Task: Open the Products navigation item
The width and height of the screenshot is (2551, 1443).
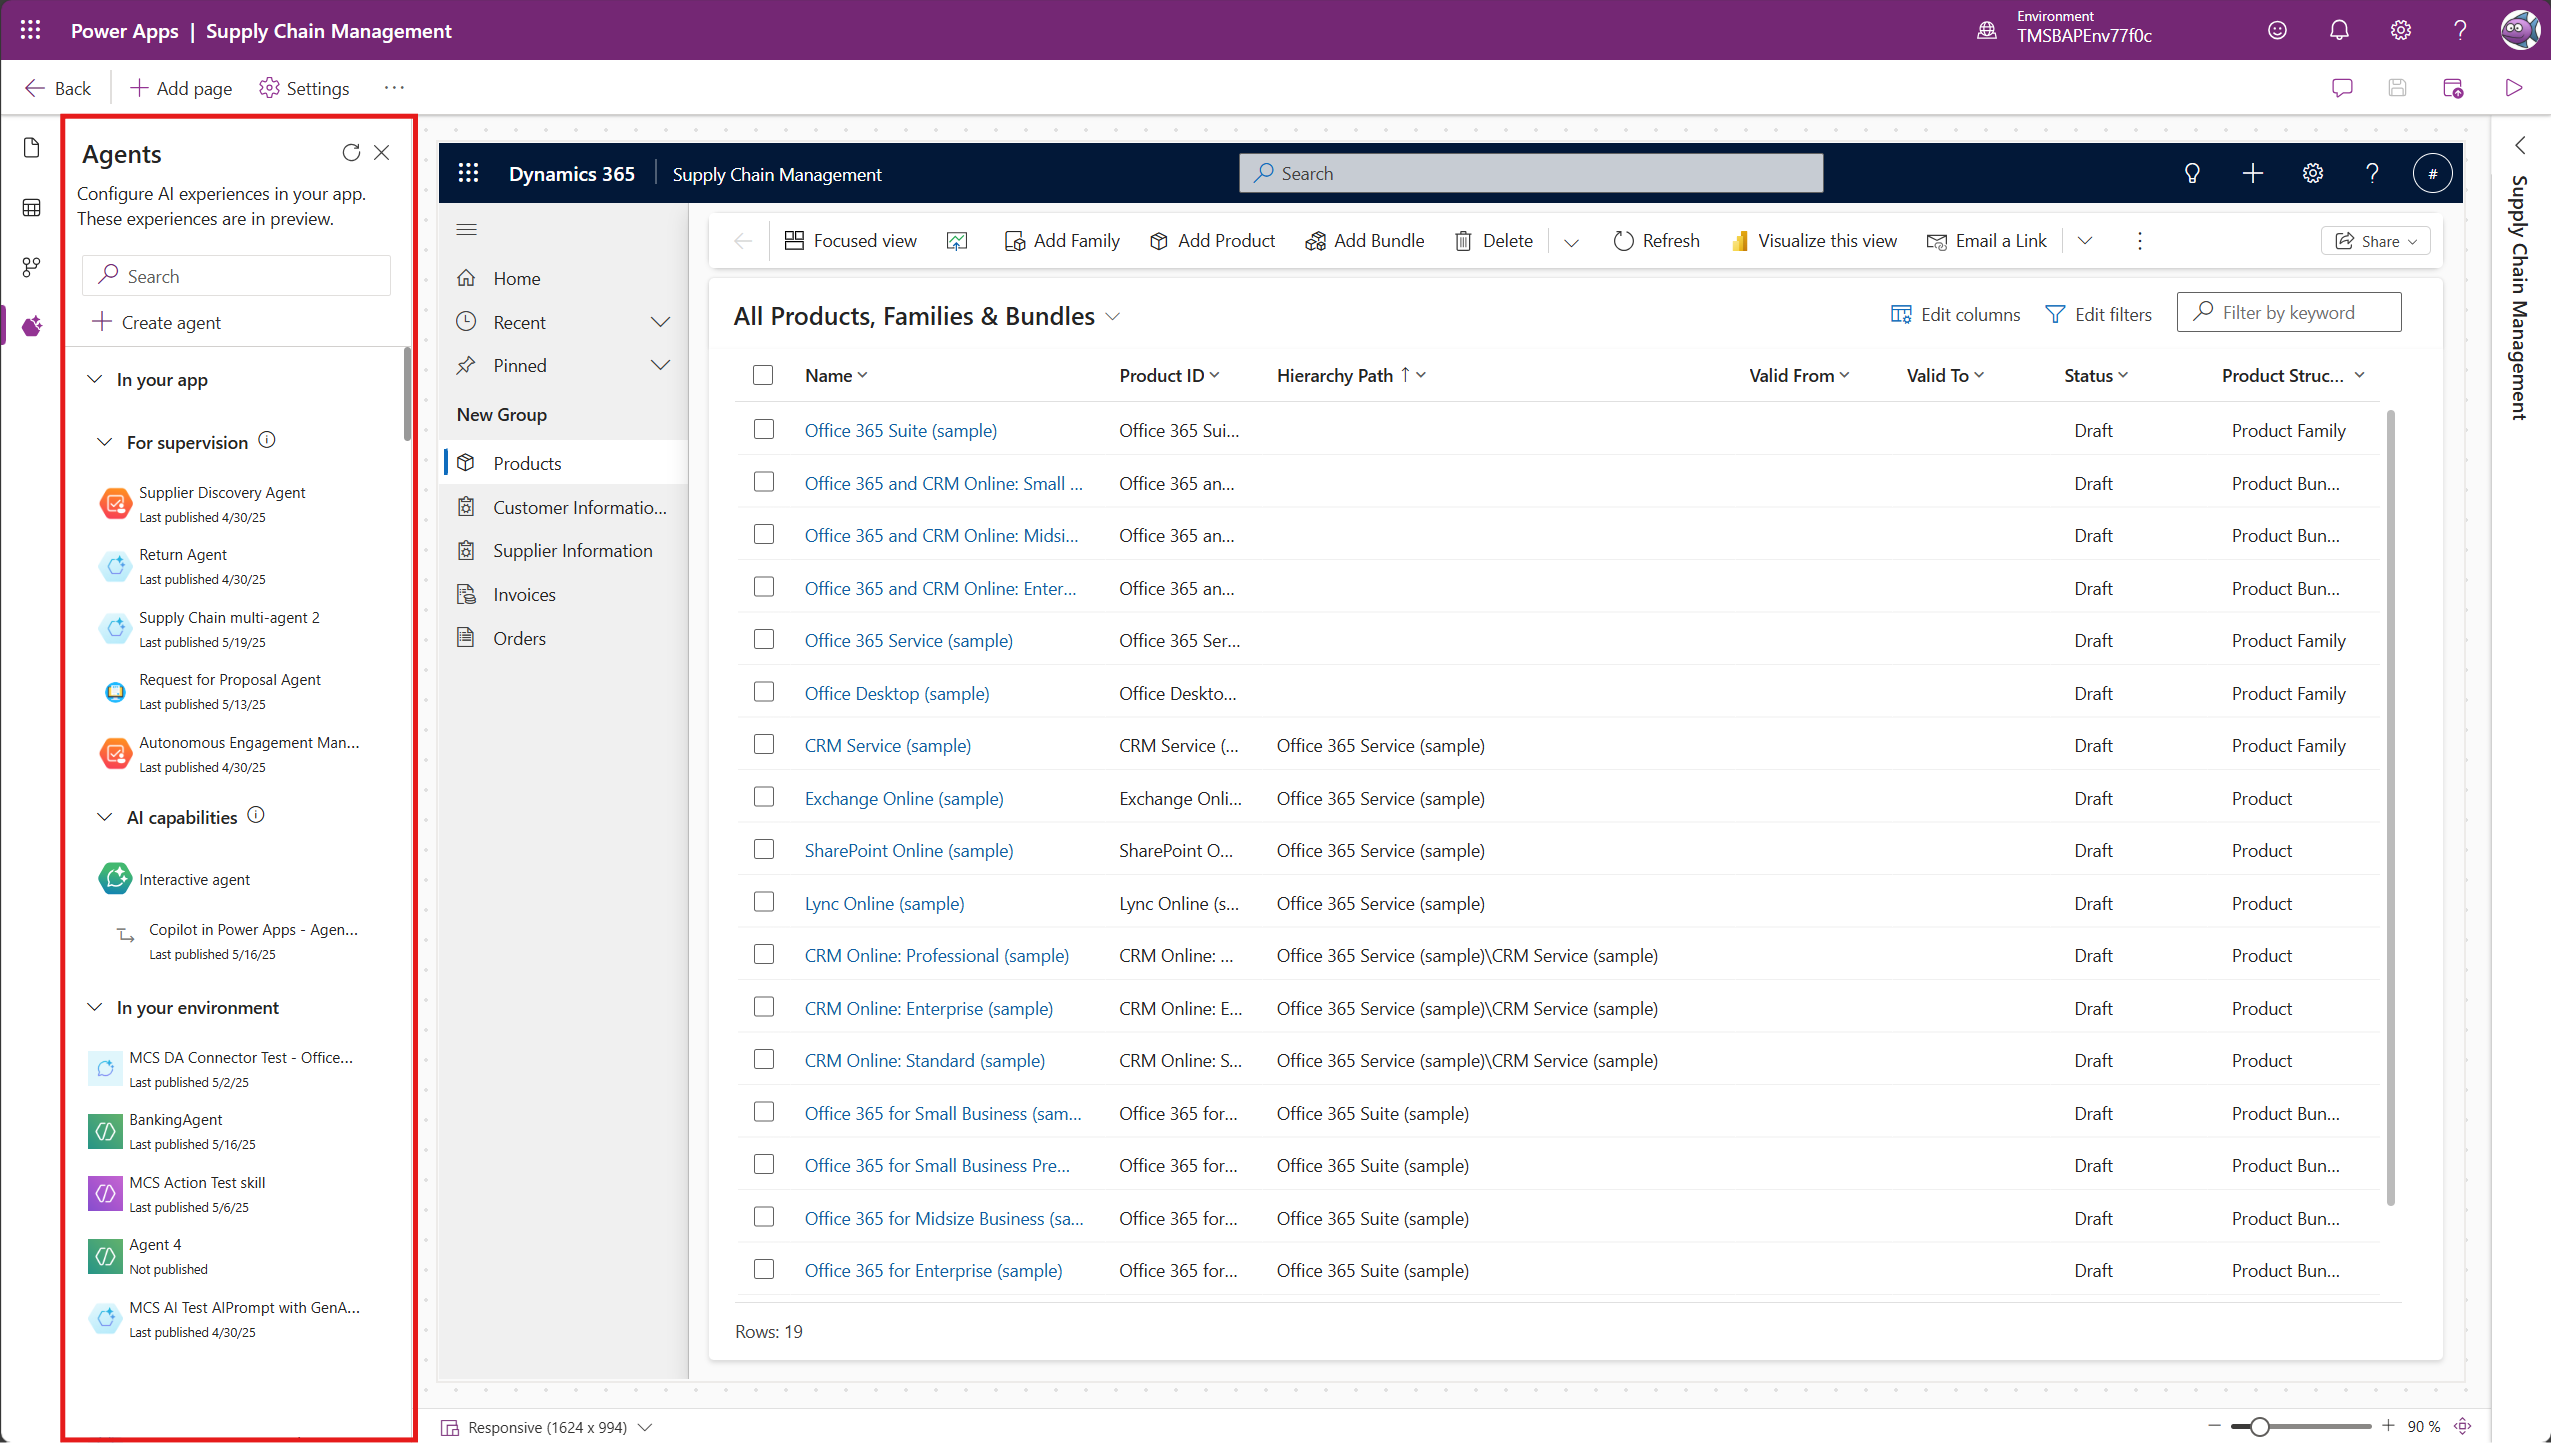Action: (x=564, y=463)
